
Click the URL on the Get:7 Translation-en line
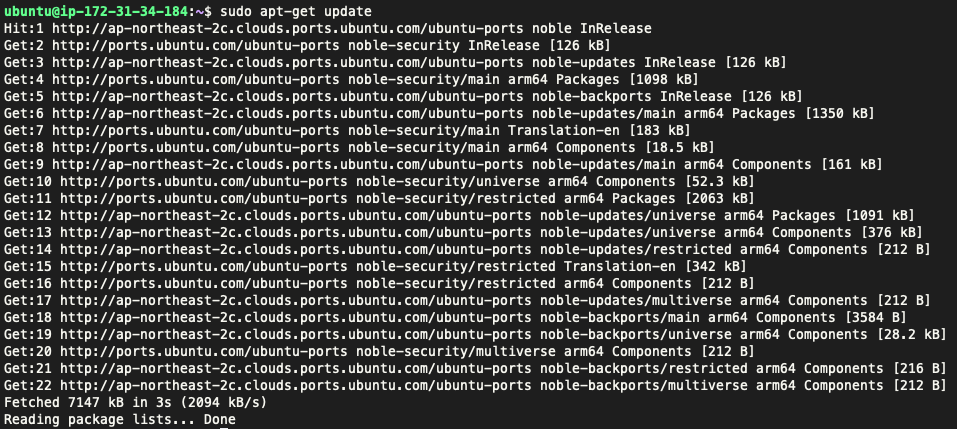click(x=195, y=130)
